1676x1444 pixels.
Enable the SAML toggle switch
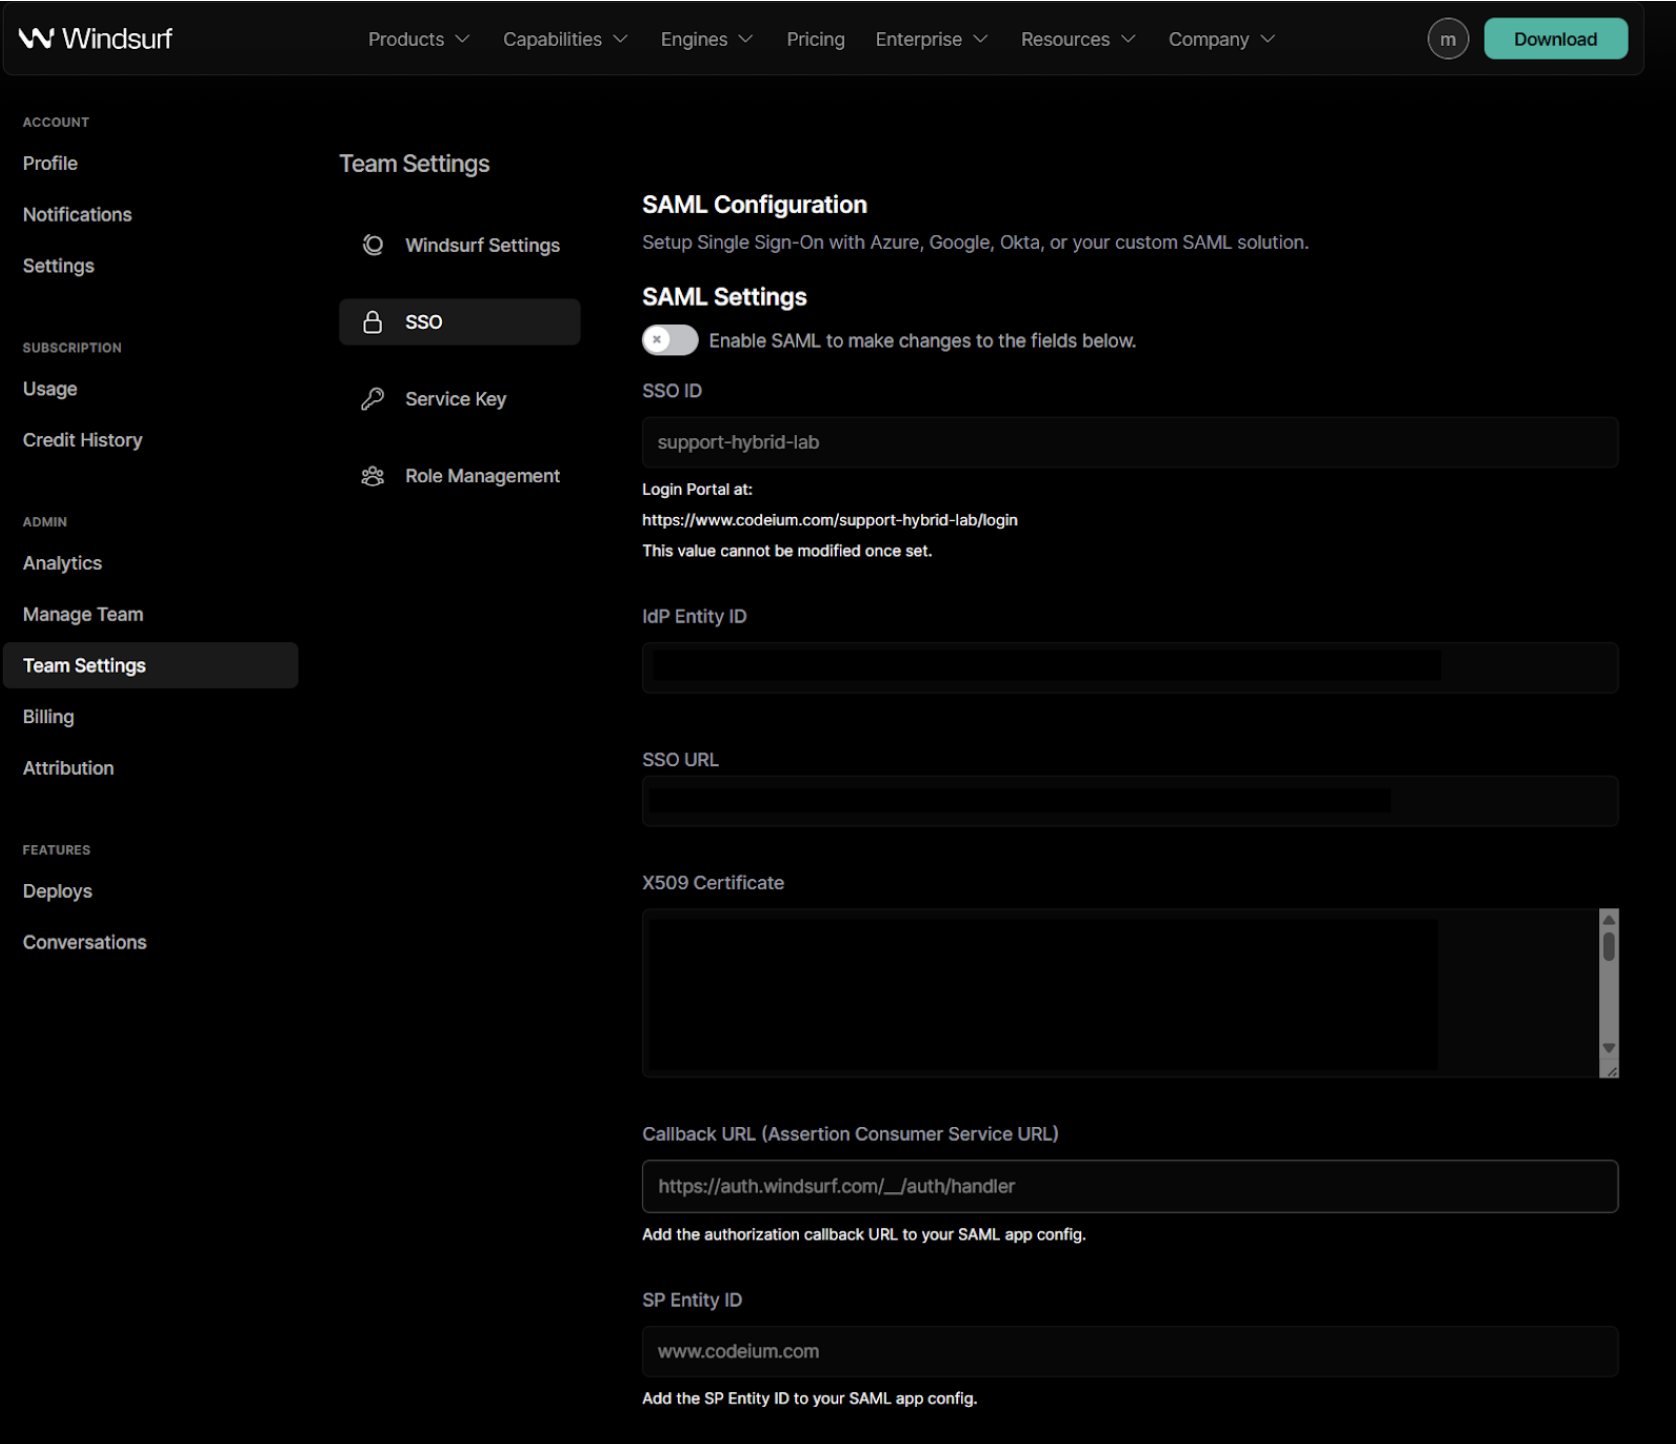670,340
